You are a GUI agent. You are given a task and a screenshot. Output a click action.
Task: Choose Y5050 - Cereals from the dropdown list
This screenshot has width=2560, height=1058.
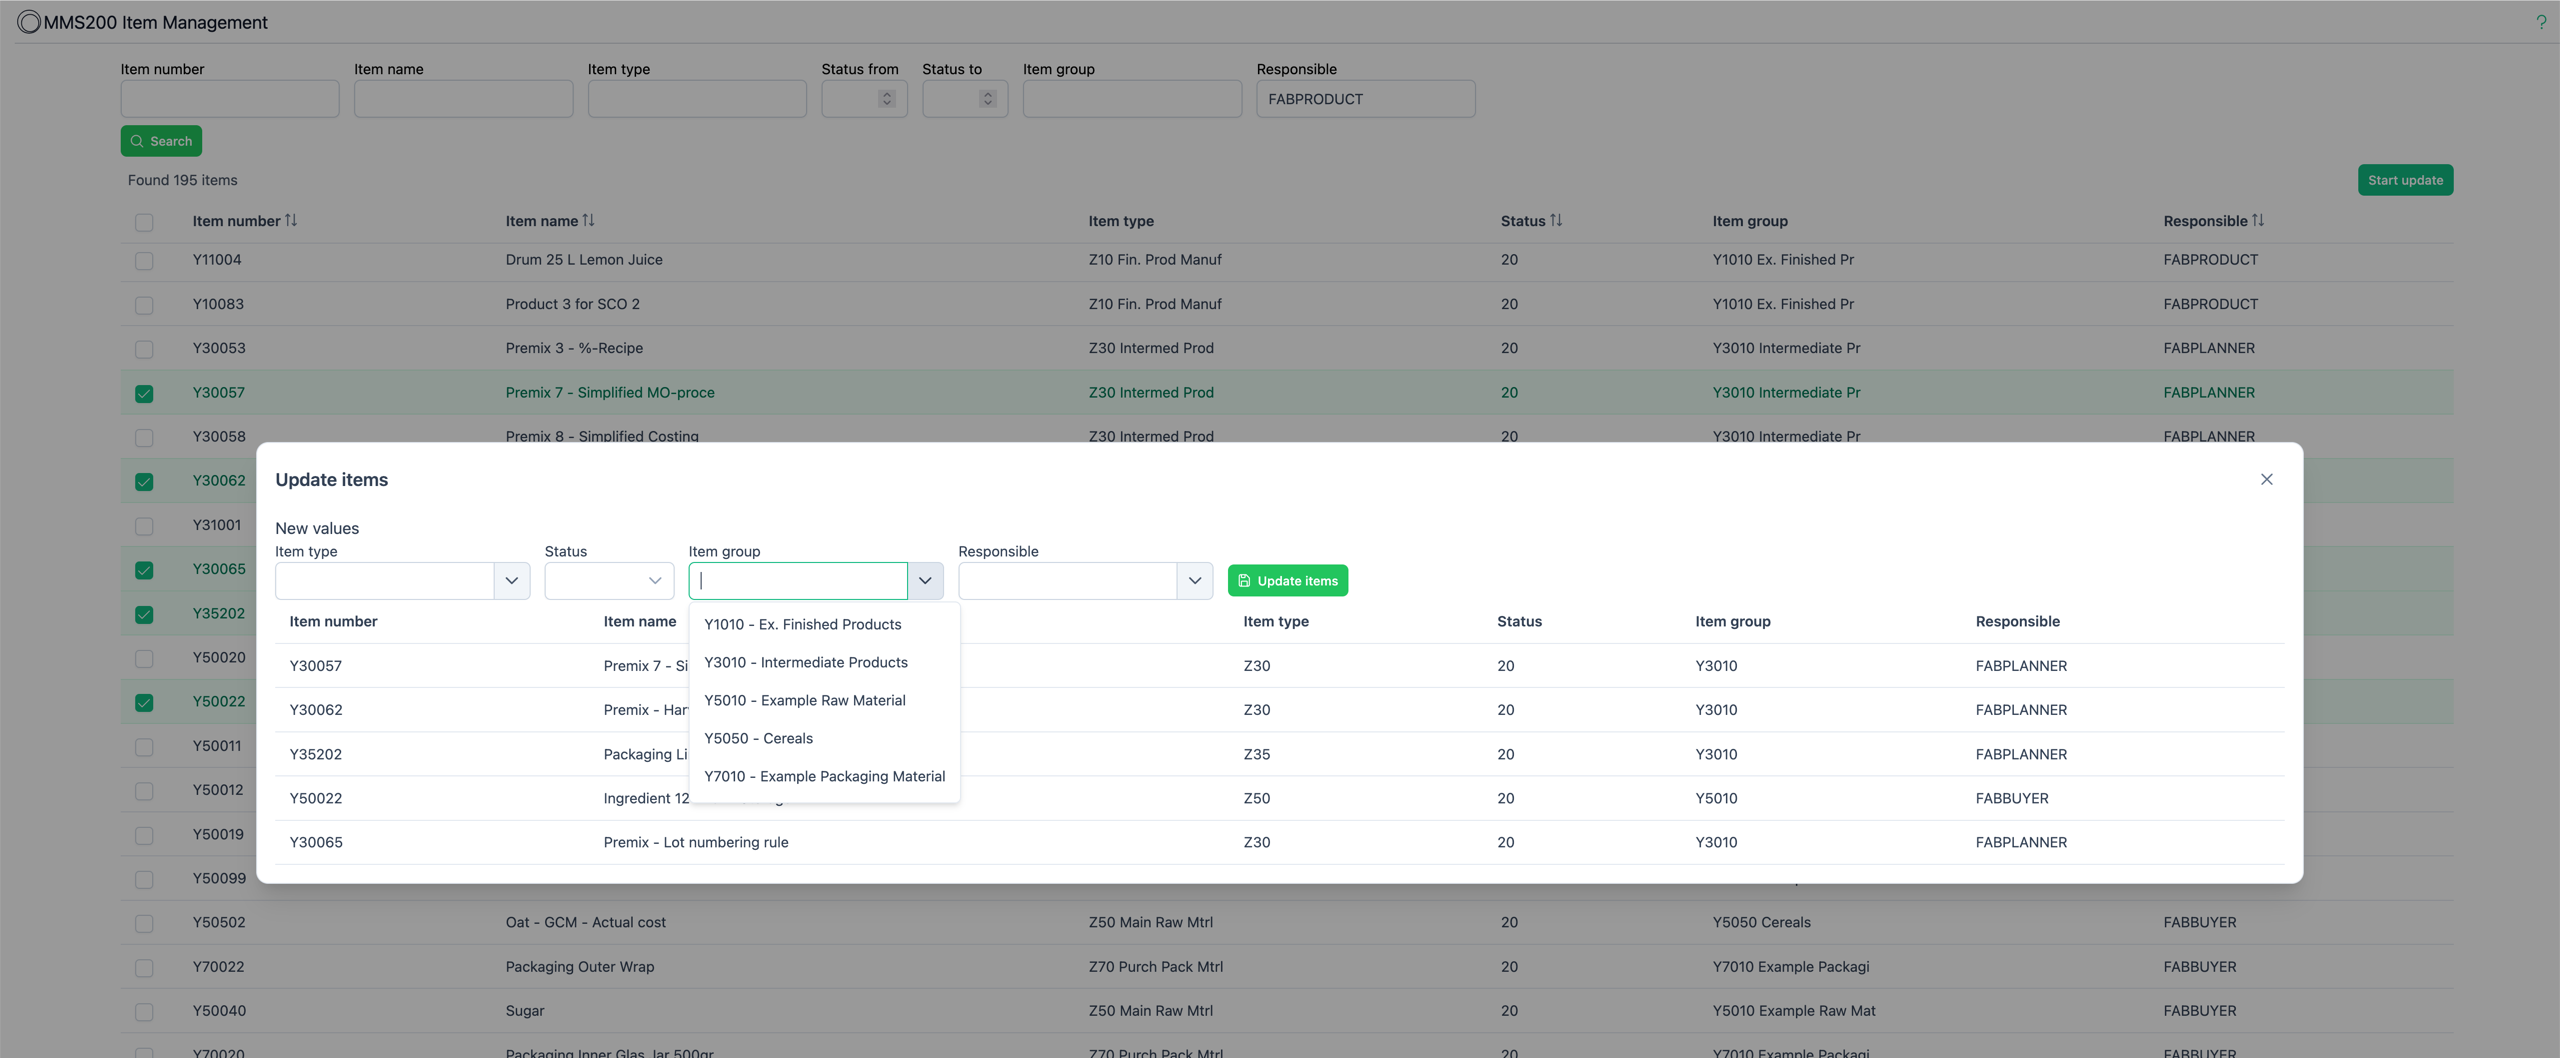click(758, 738)
